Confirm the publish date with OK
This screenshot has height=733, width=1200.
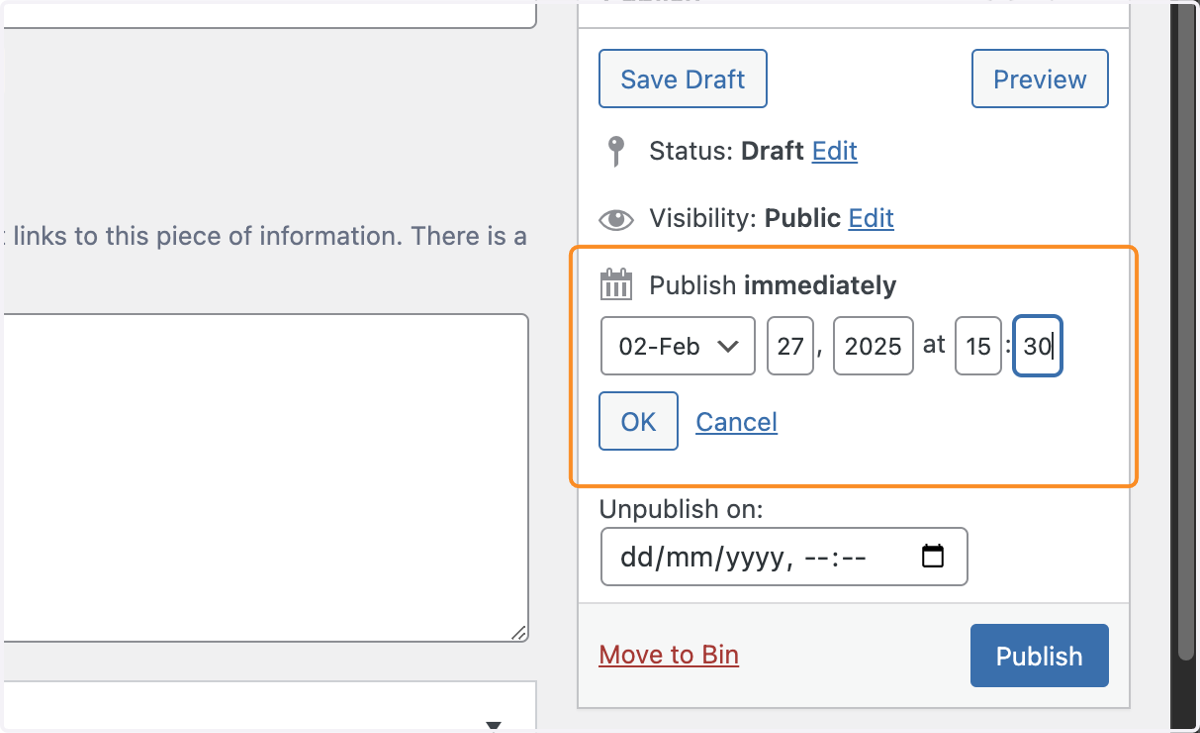[x=638, y=421]
